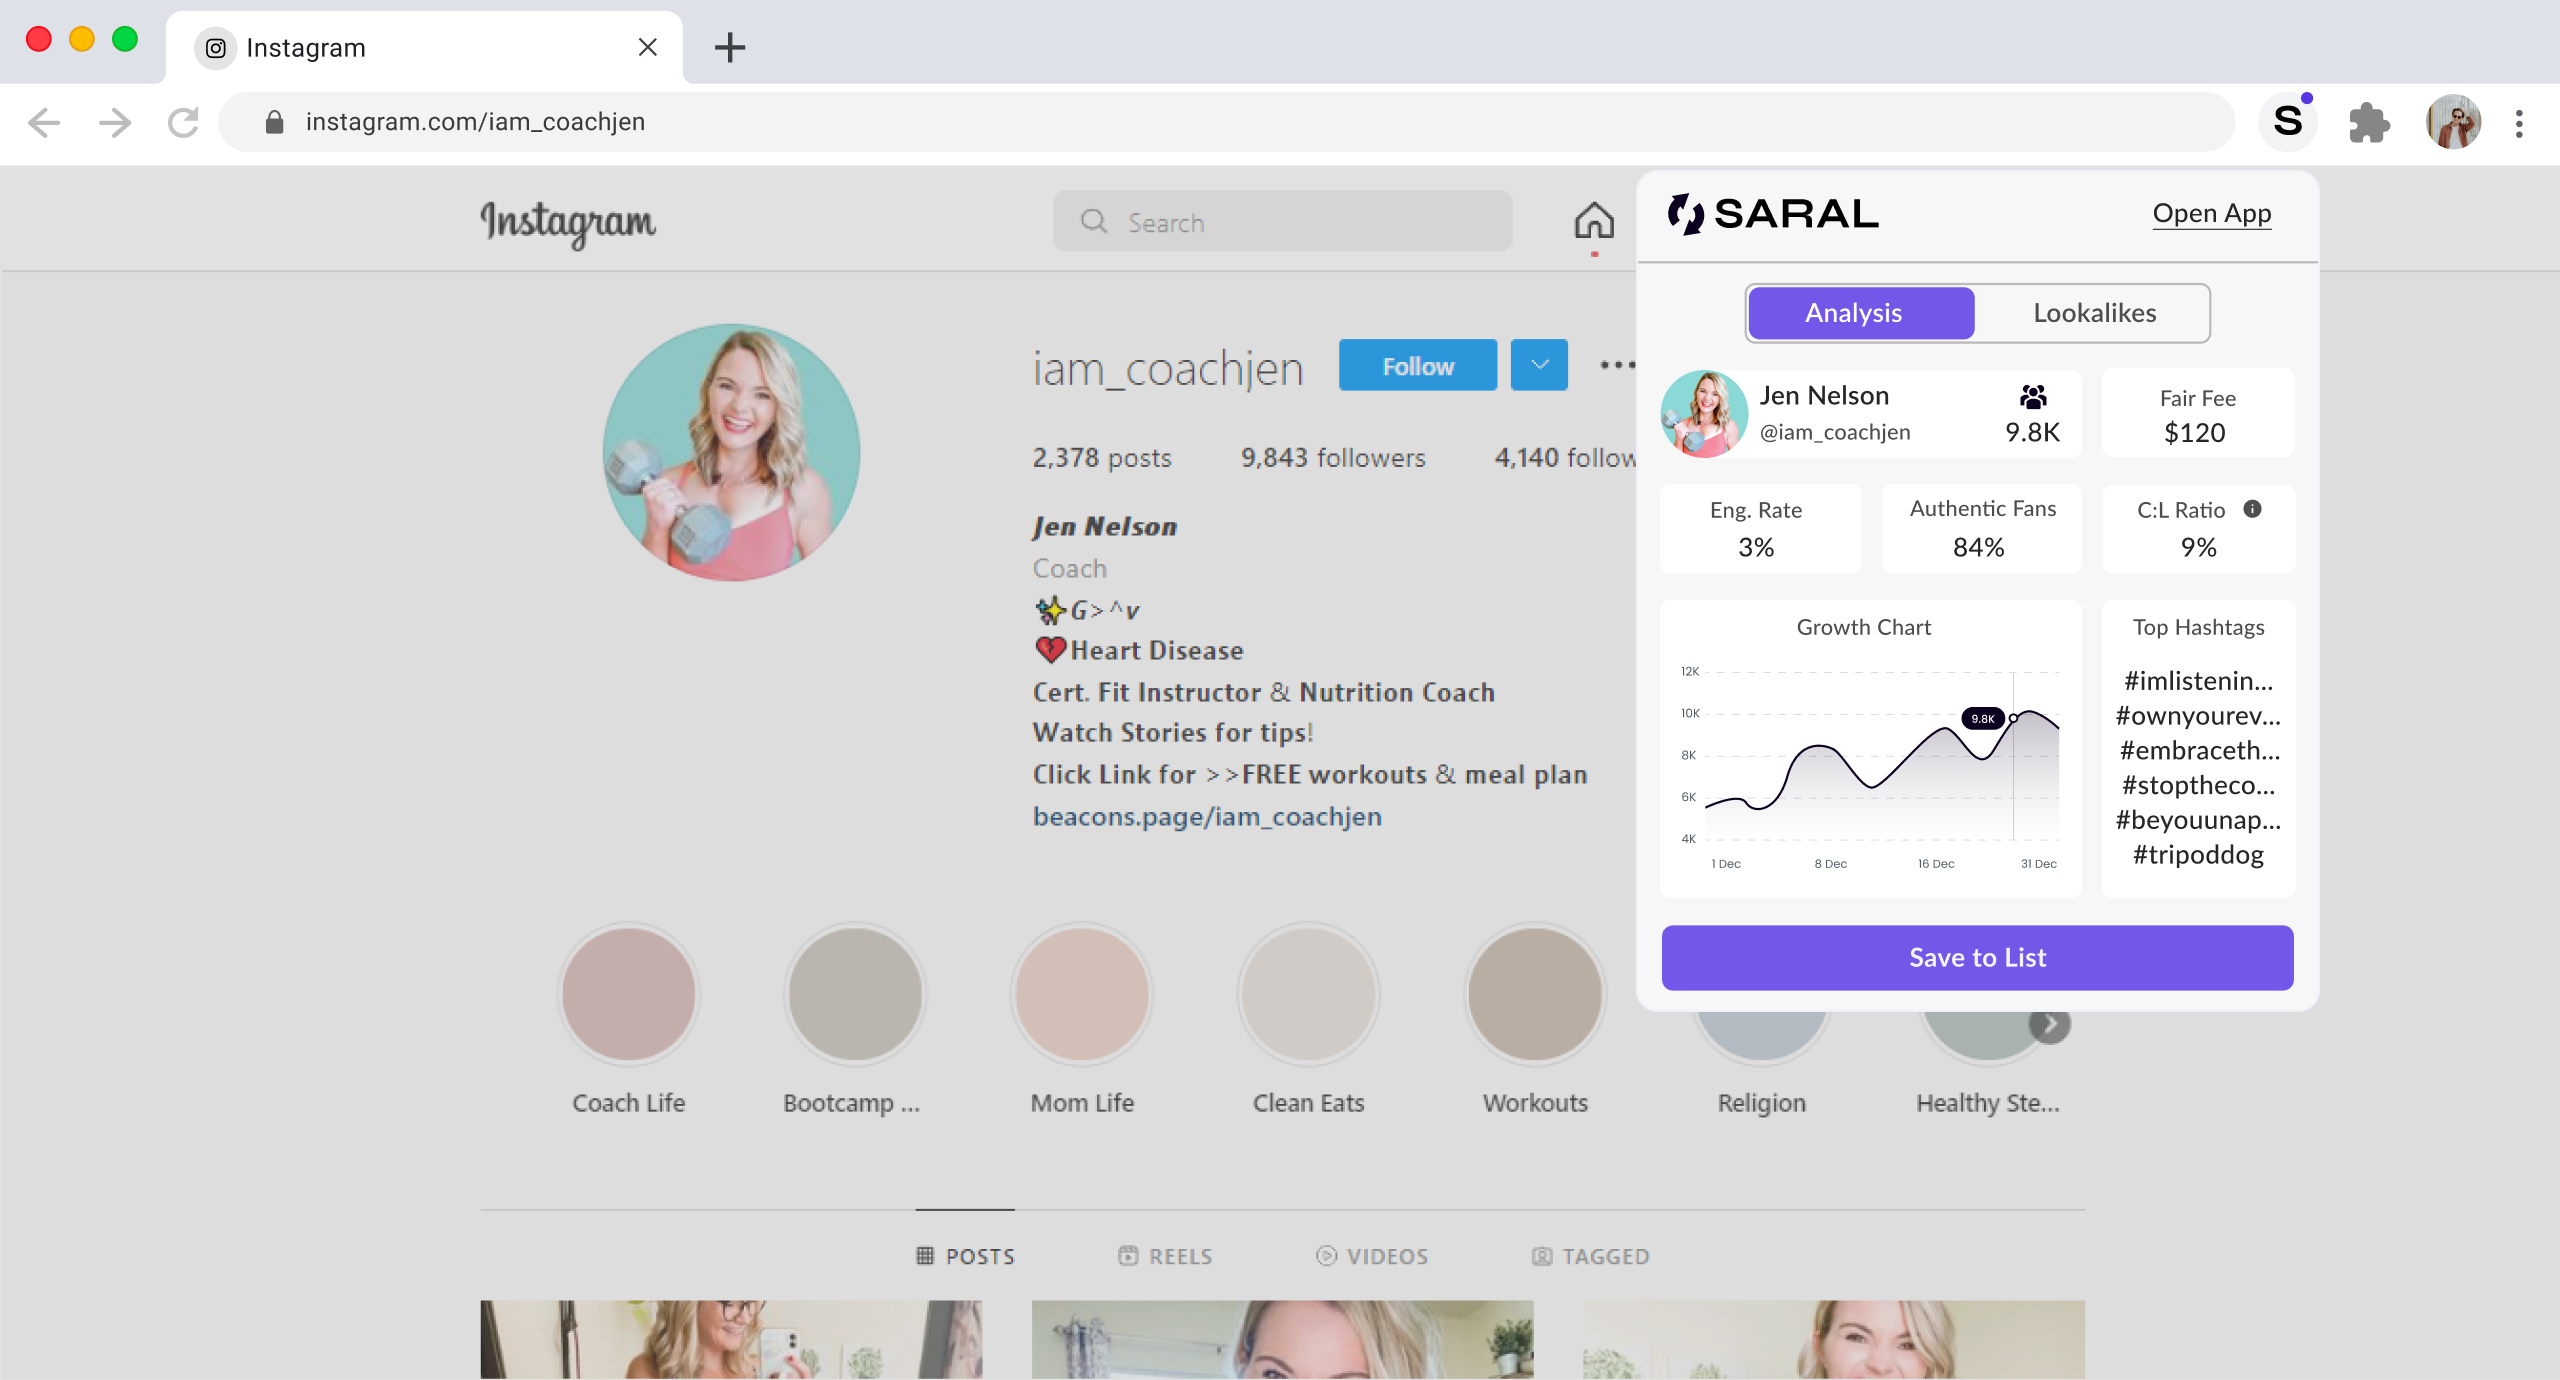The height and width of the screenshot is (1380, 2560).
Task: Click the followers people icon in SARAL
Action: 2033,397
